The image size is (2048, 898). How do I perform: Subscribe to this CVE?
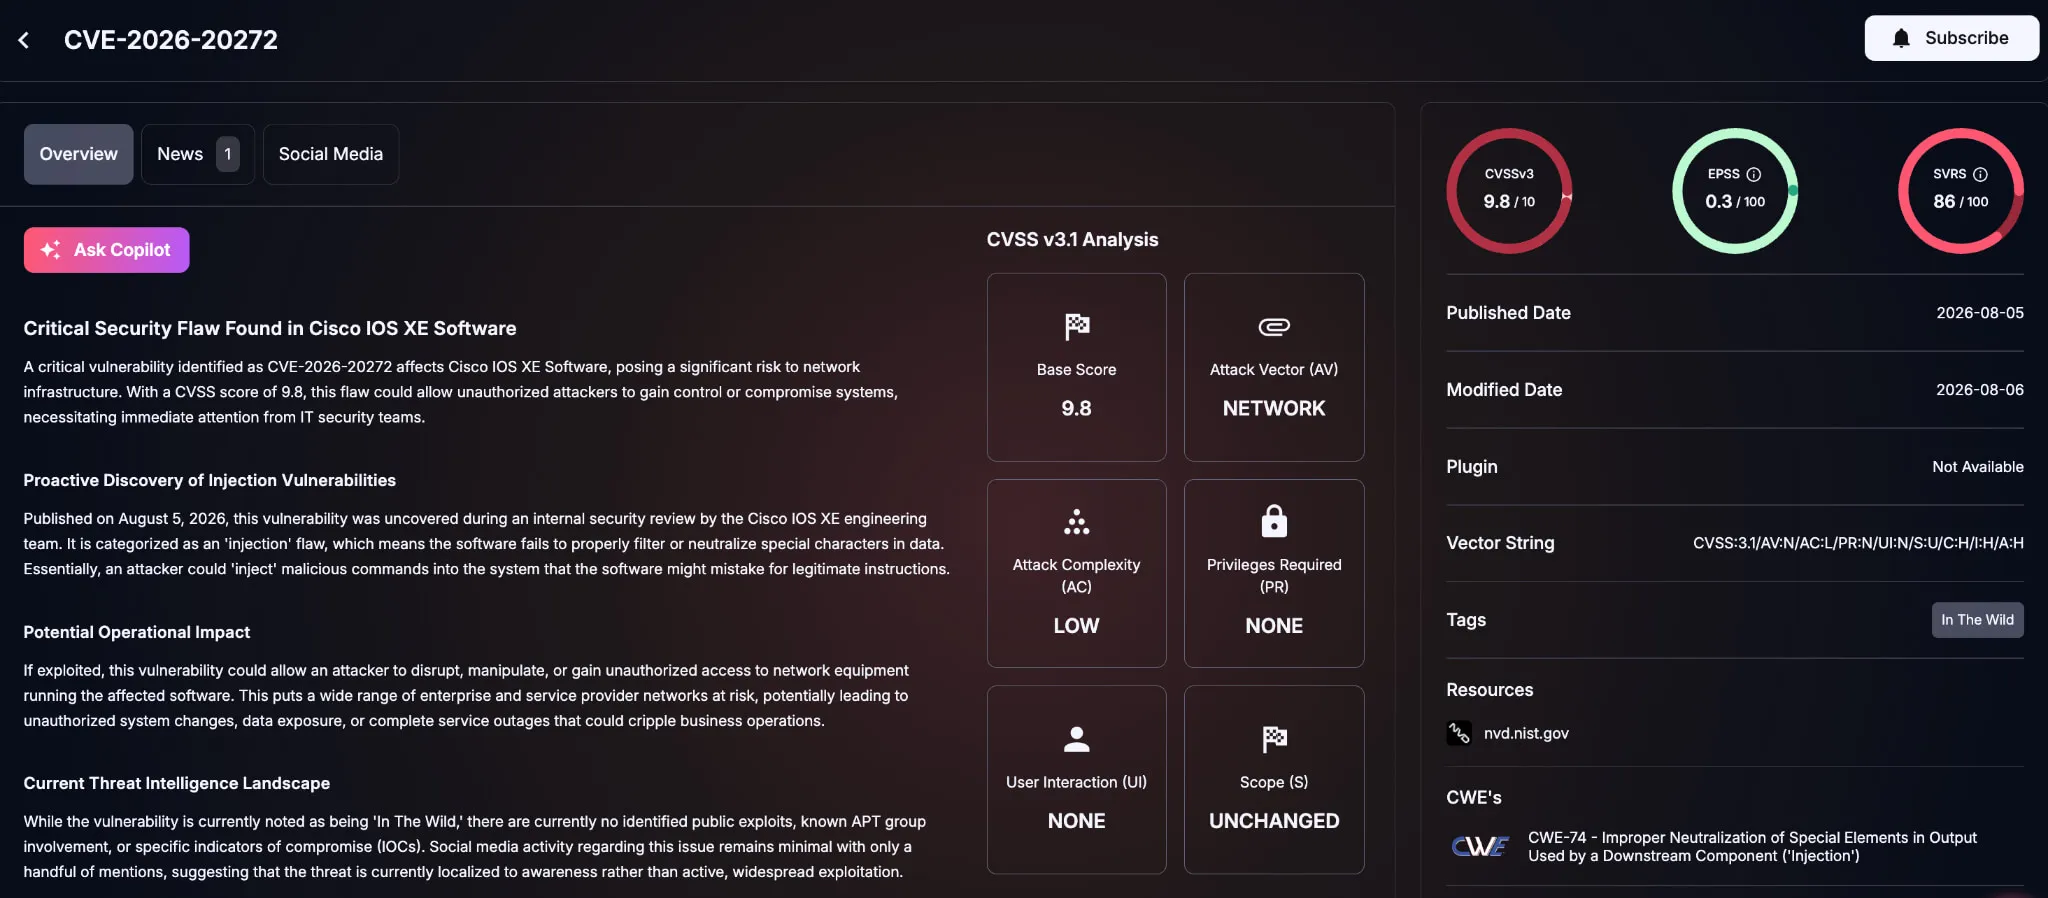pos(1951,38)
